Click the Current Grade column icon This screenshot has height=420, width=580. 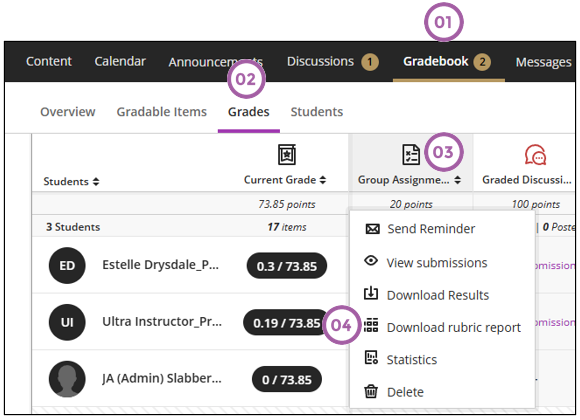pos(287,154)
